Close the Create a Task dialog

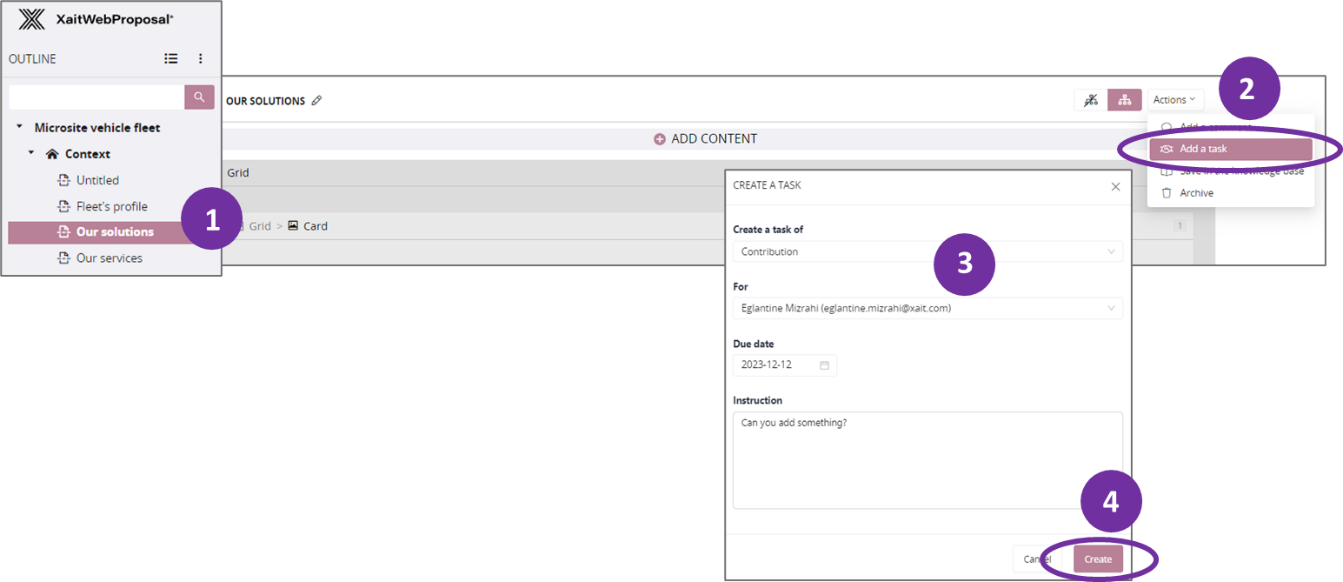tap(1115, 186)
